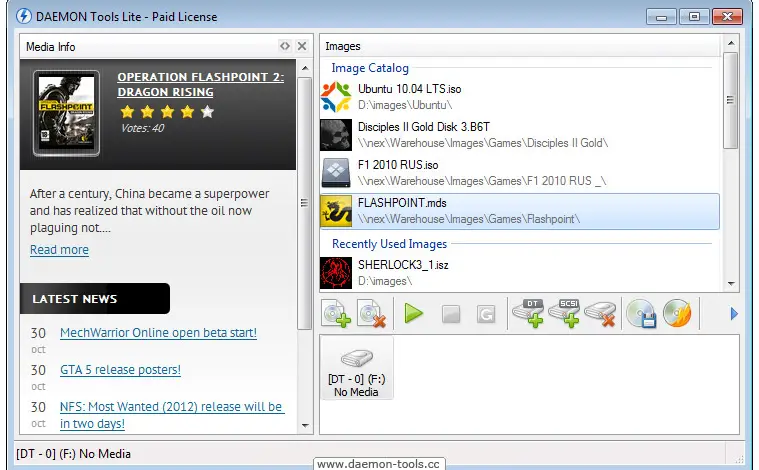The height and width of the screenshot is (470, 759).
Task: Click the Recently Used Images group header
Action: 389,244
